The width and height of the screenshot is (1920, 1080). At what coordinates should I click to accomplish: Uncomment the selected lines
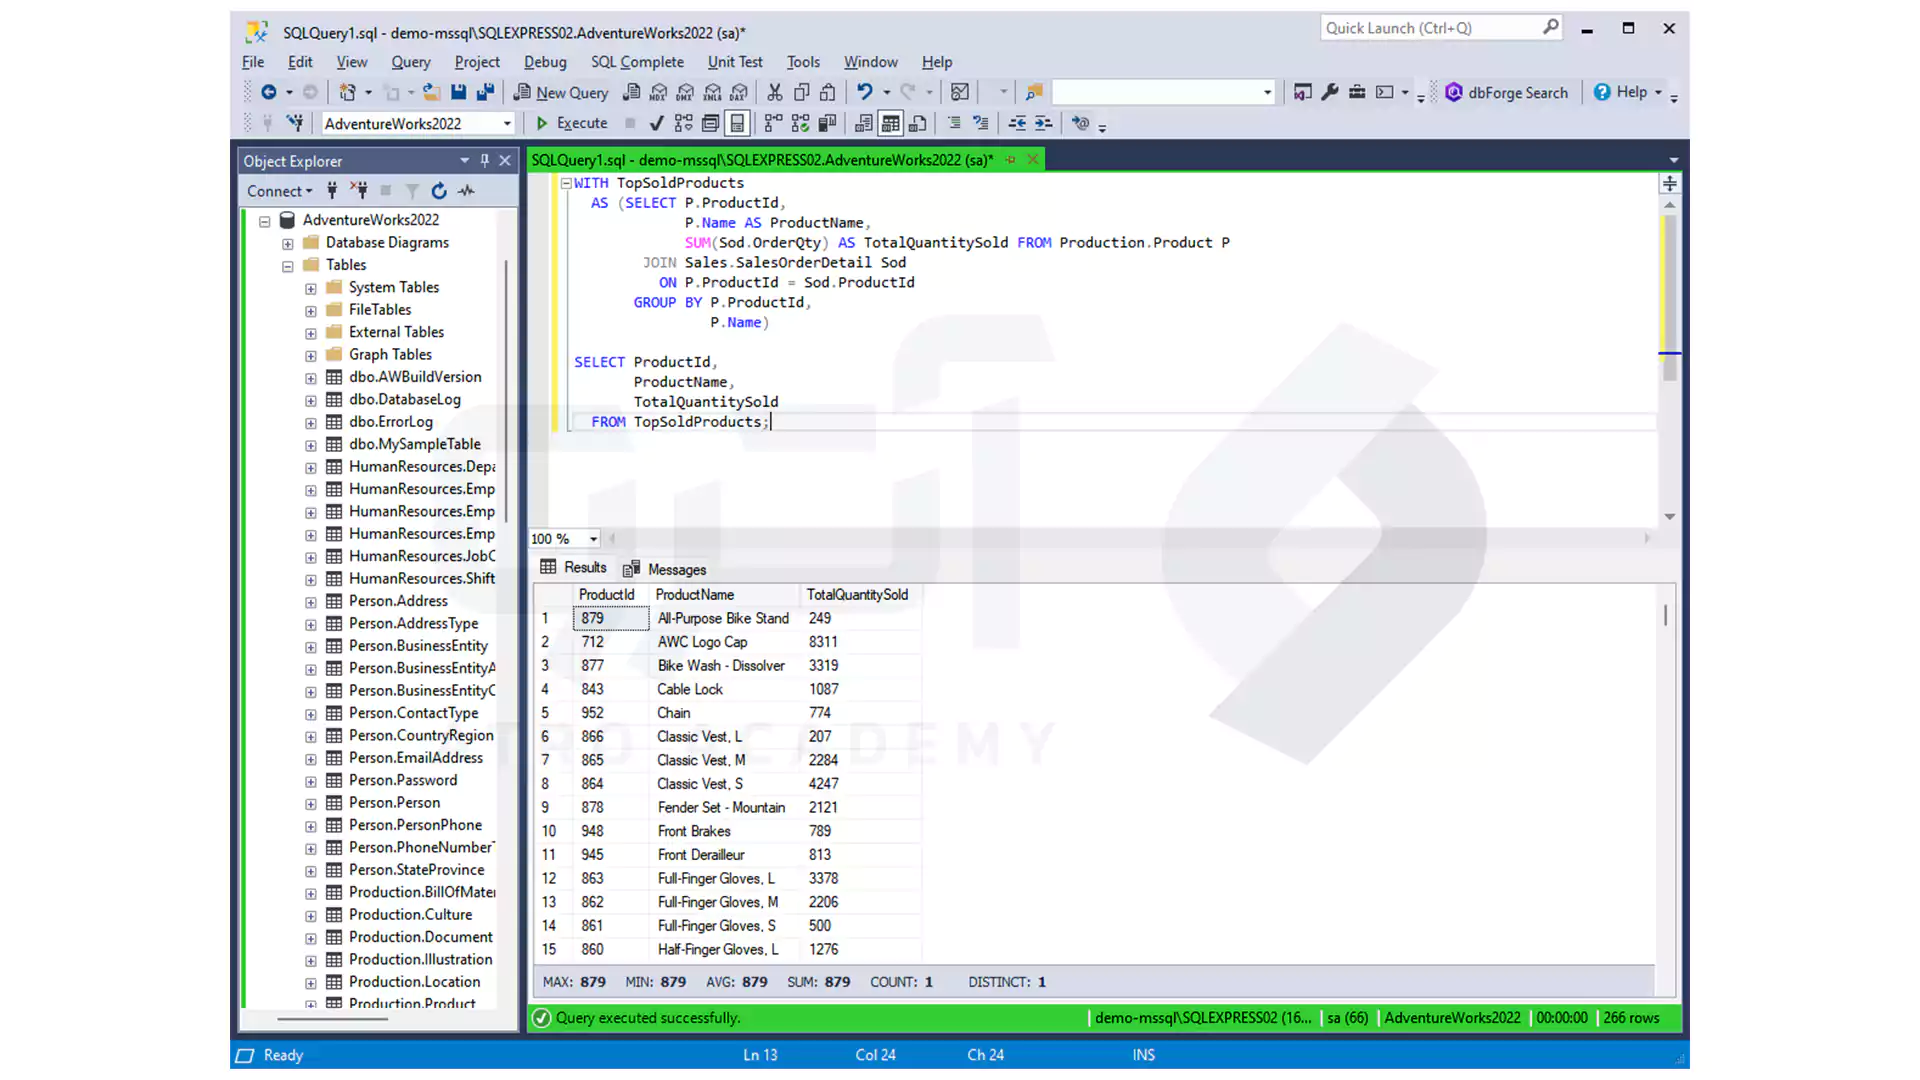point(981,123)
